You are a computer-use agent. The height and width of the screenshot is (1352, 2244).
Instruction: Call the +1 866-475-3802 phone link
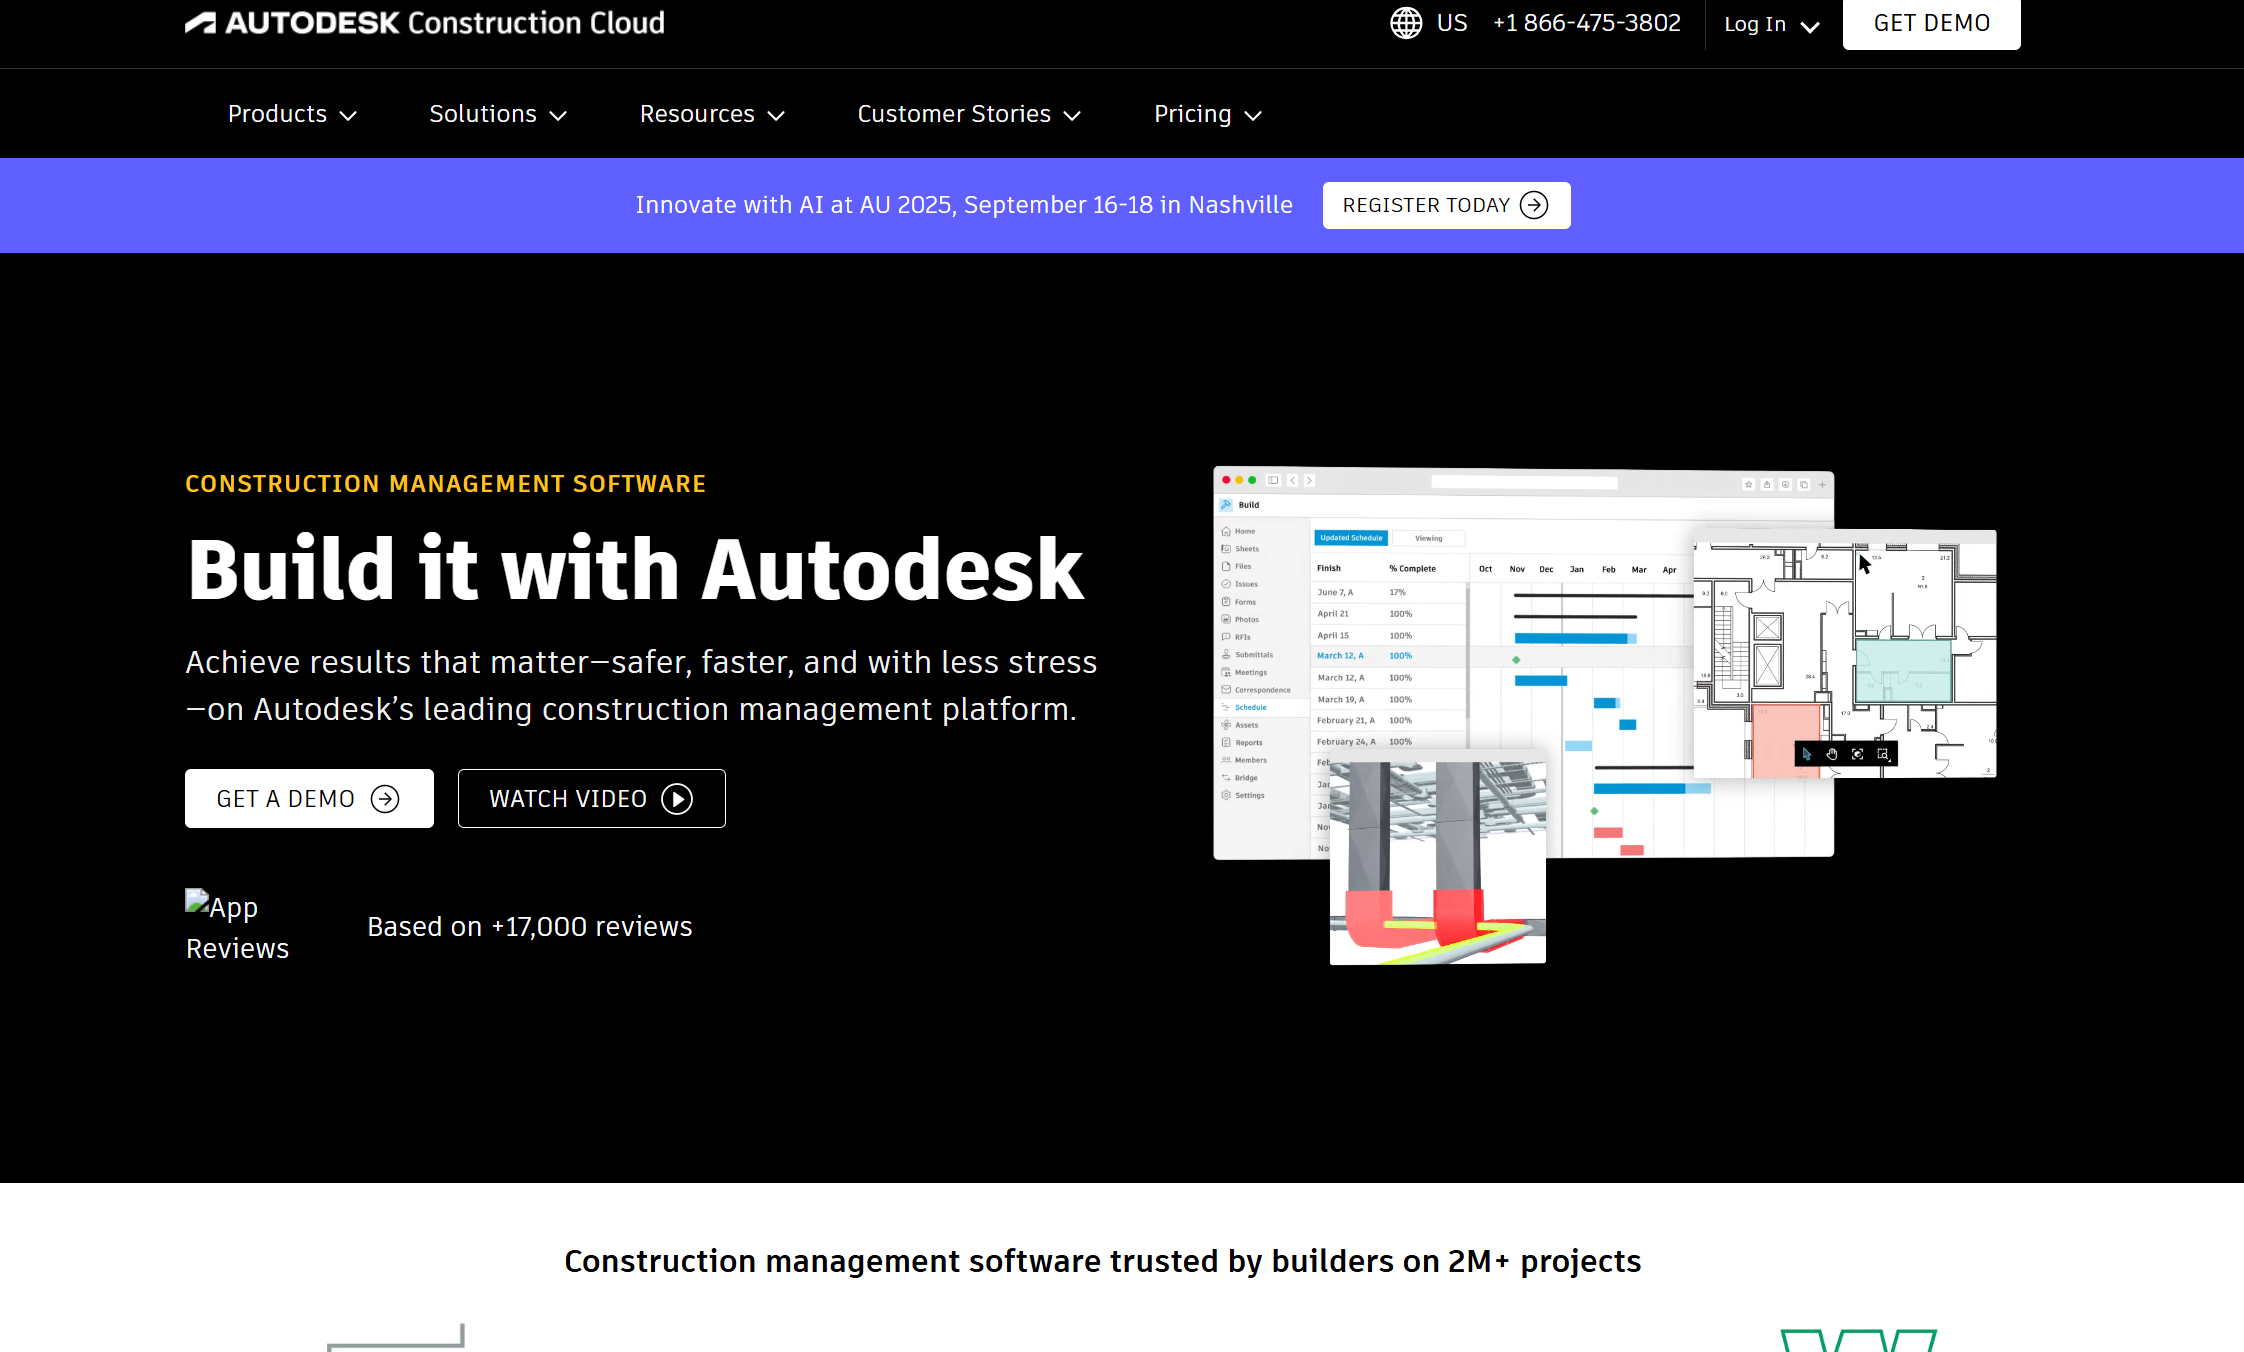[x=1586, y=23]
